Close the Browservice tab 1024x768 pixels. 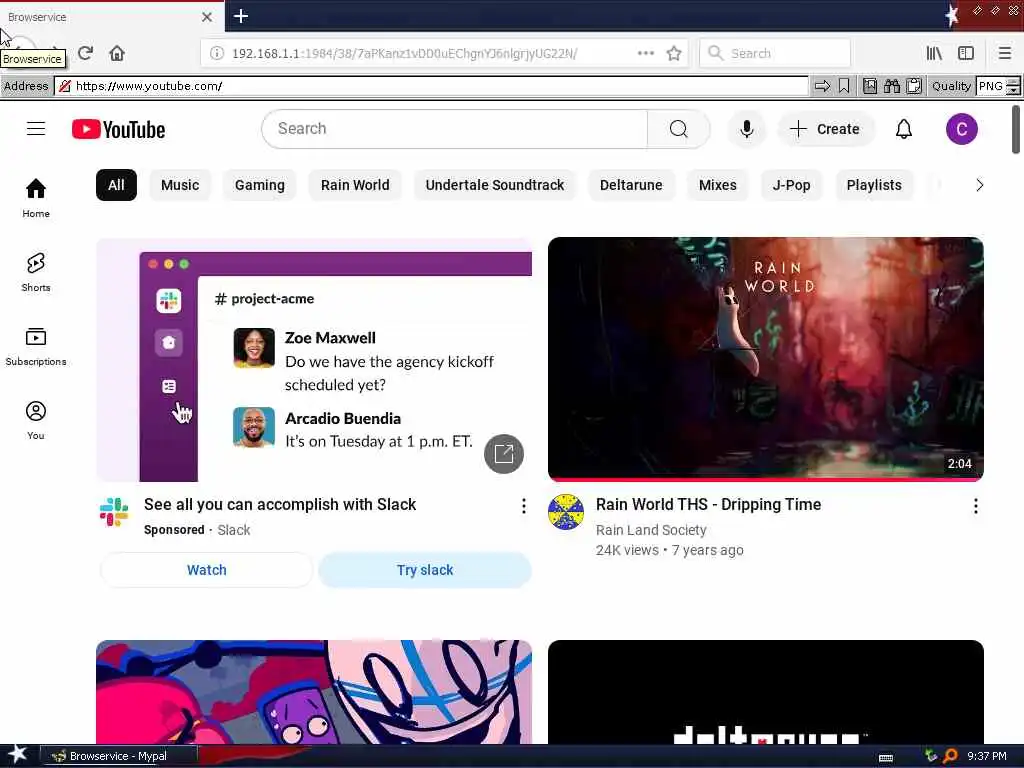(207, 17)
